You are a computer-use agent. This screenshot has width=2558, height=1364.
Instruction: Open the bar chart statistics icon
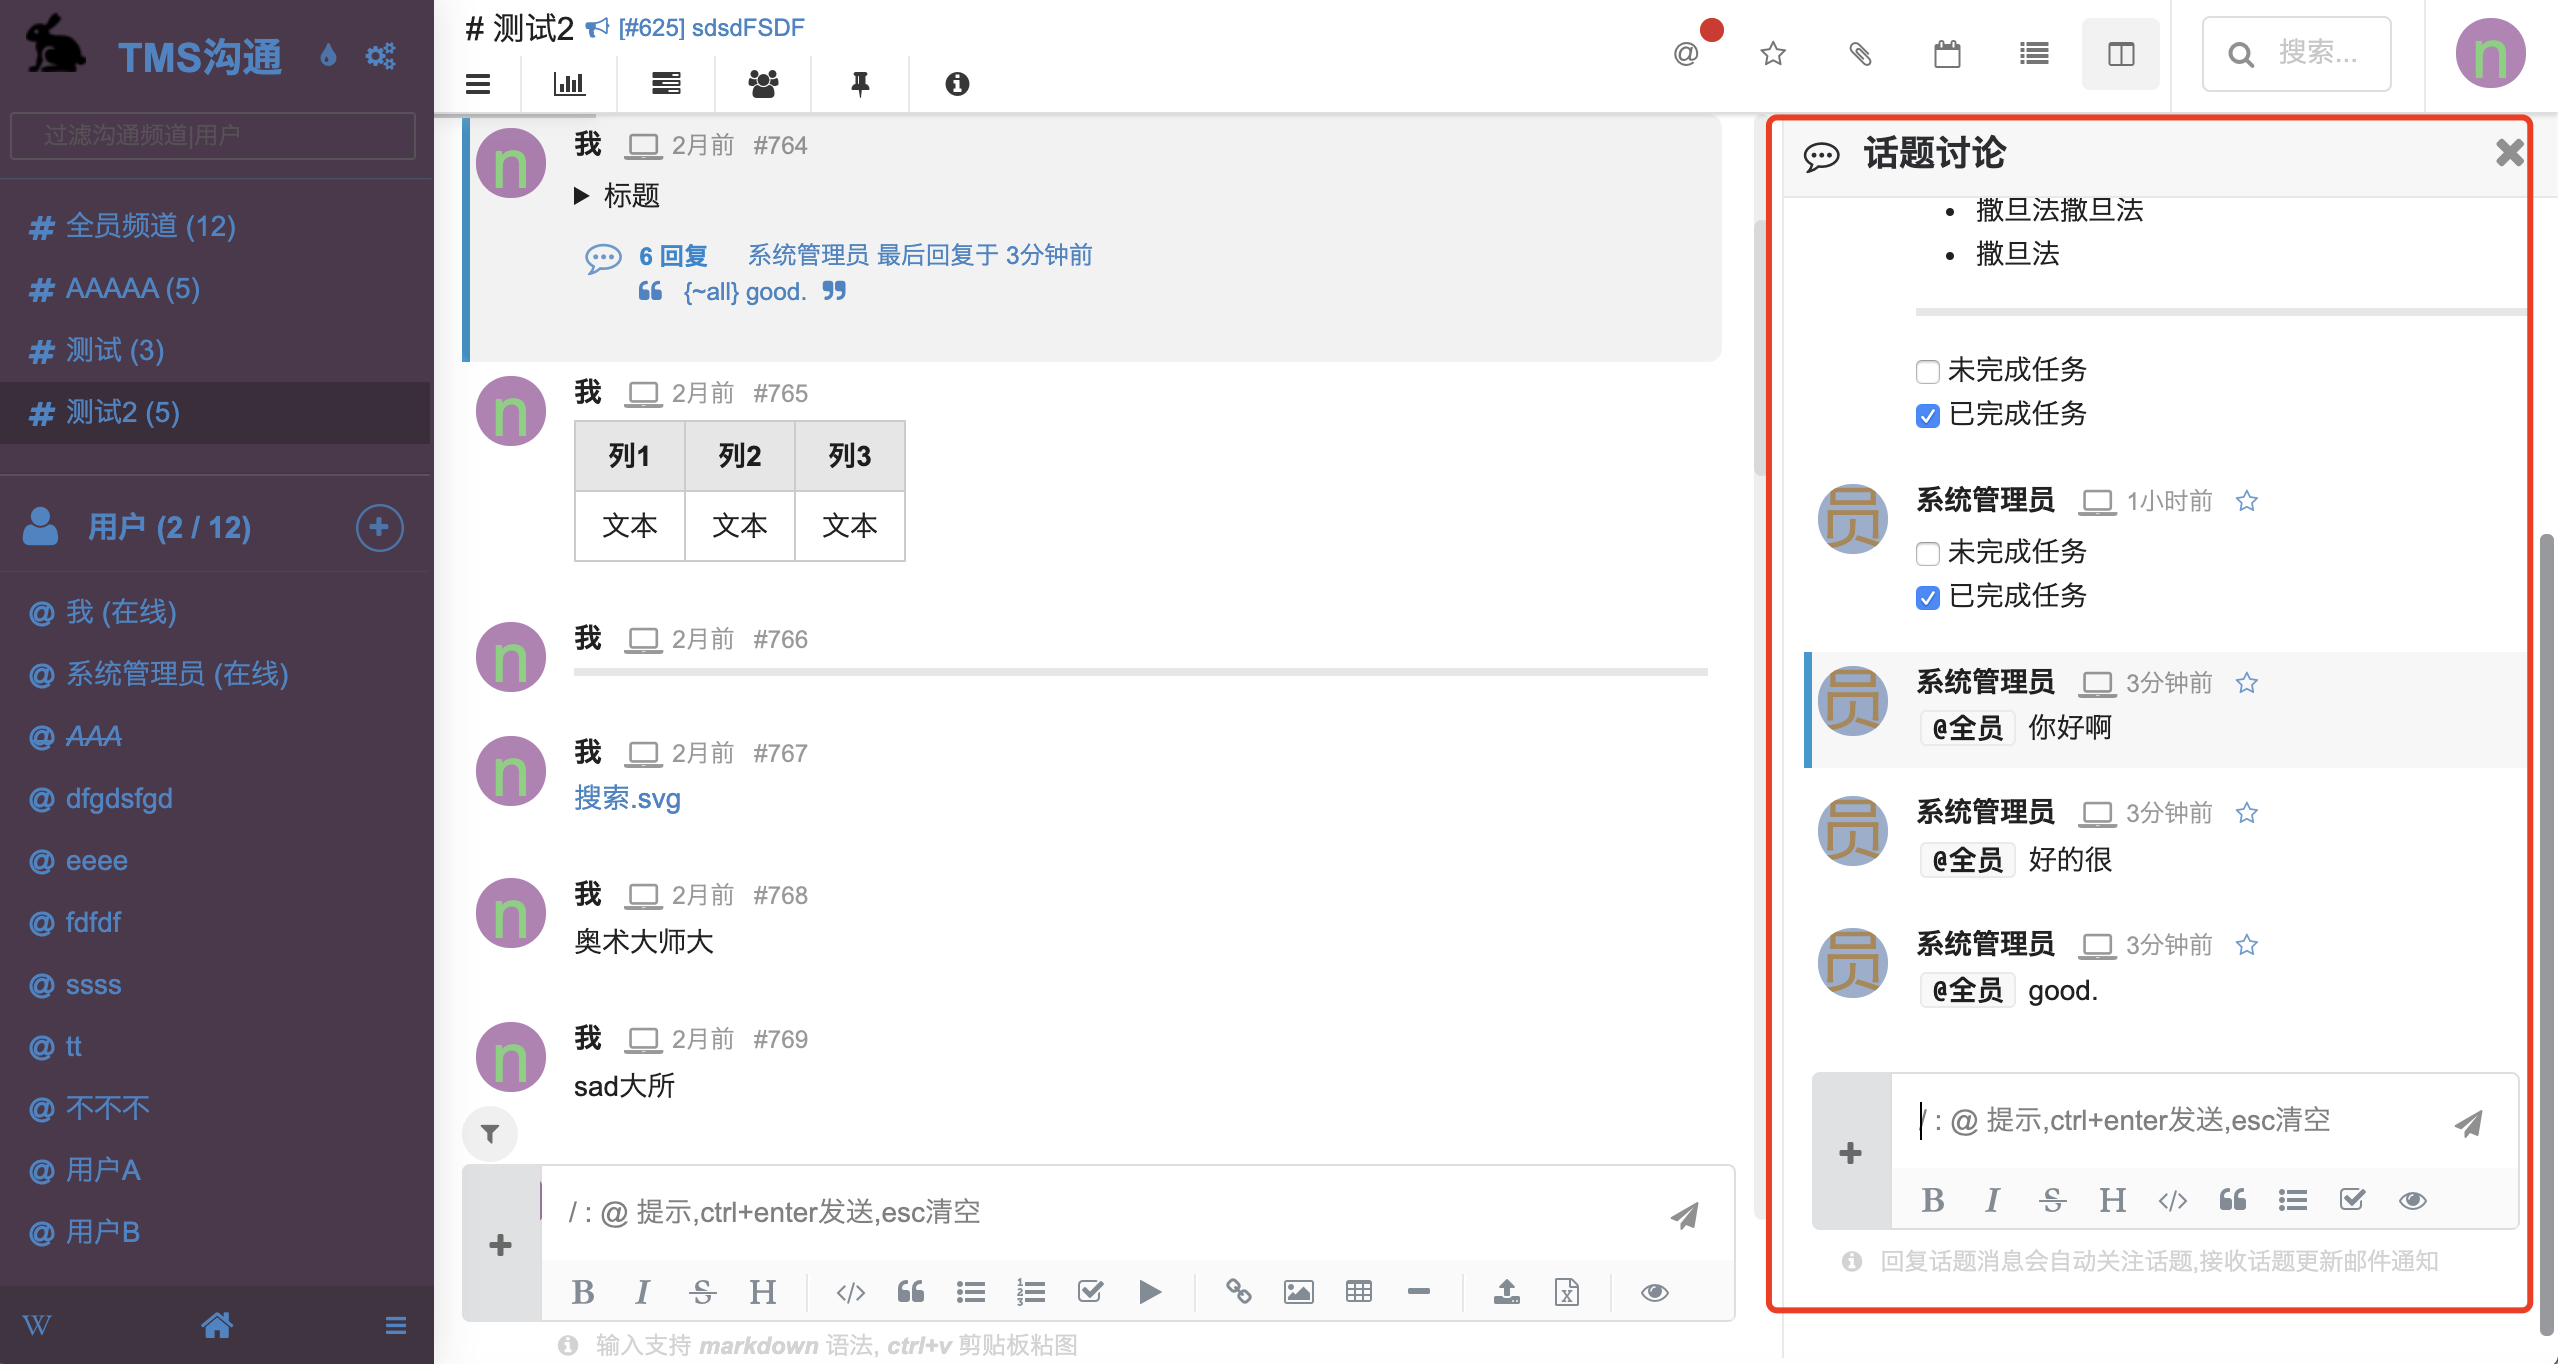tap(569, 84)
